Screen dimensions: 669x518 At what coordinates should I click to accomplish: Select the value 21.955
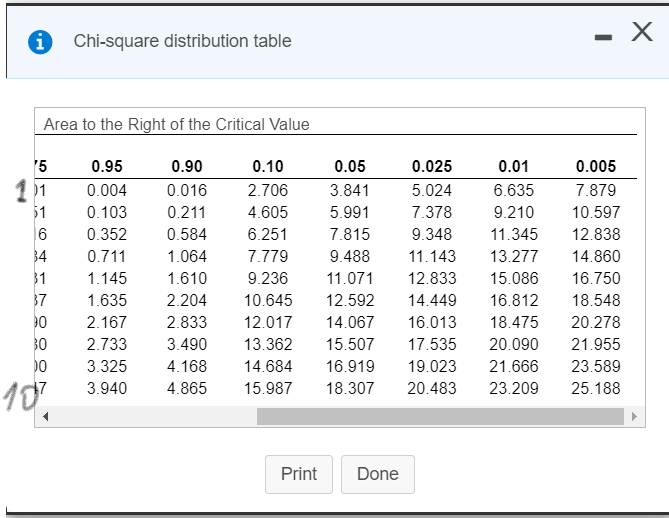click(596, 344)
